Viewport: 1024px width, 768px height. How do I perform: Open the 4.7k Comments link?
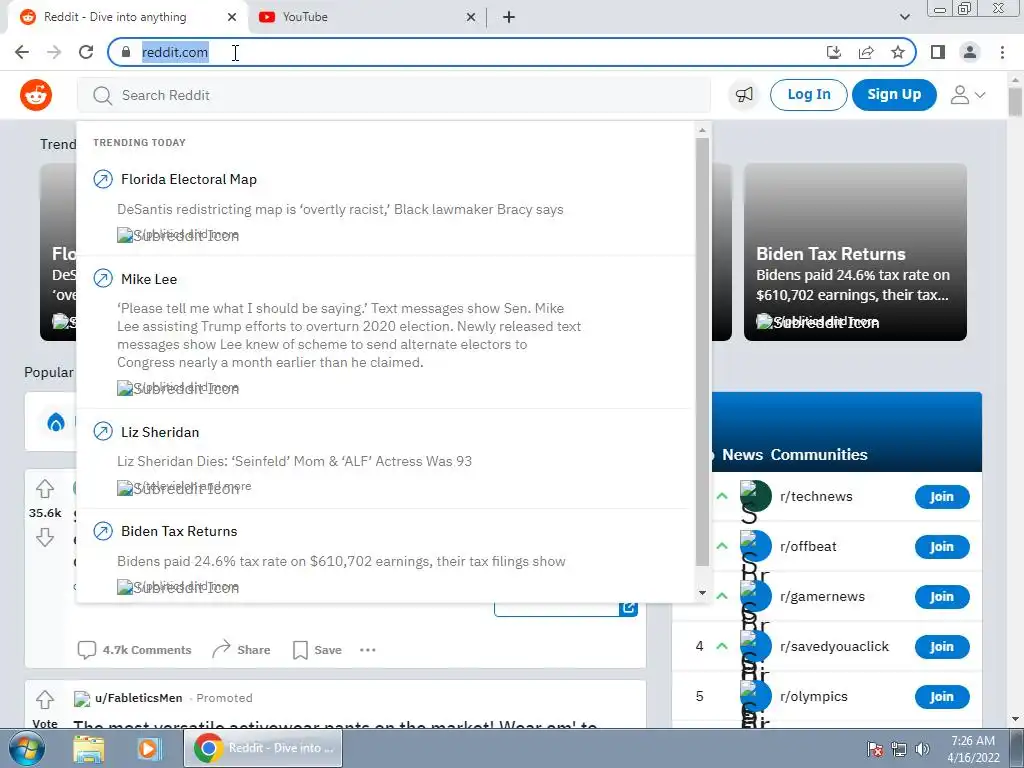[135, 650]
